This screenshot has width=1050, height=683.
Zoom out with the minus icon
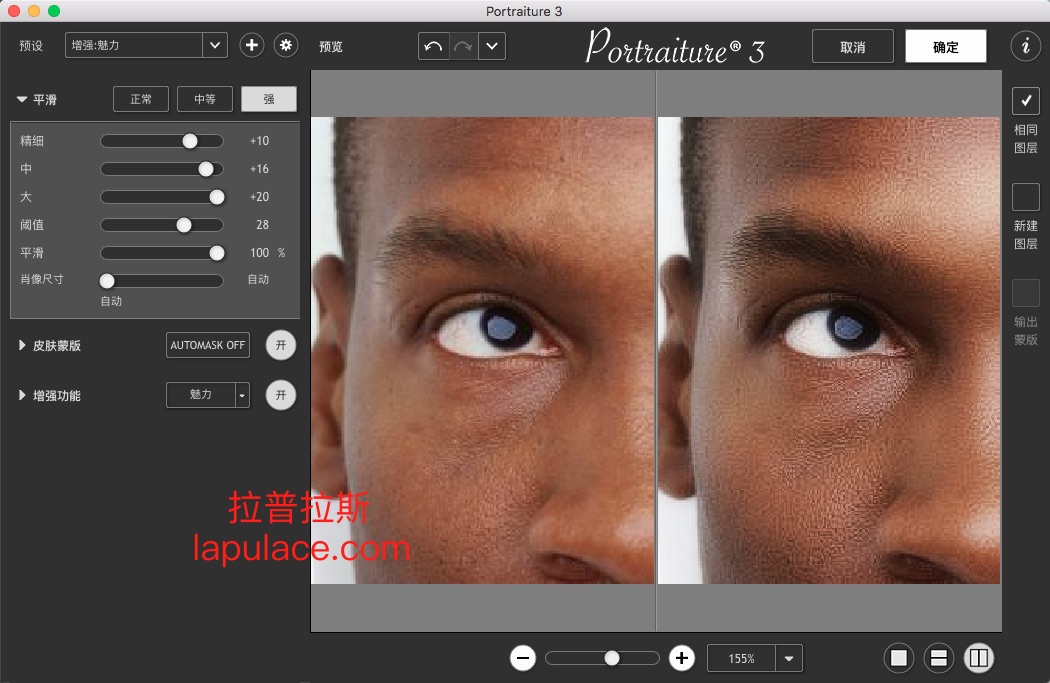point(523,658)
